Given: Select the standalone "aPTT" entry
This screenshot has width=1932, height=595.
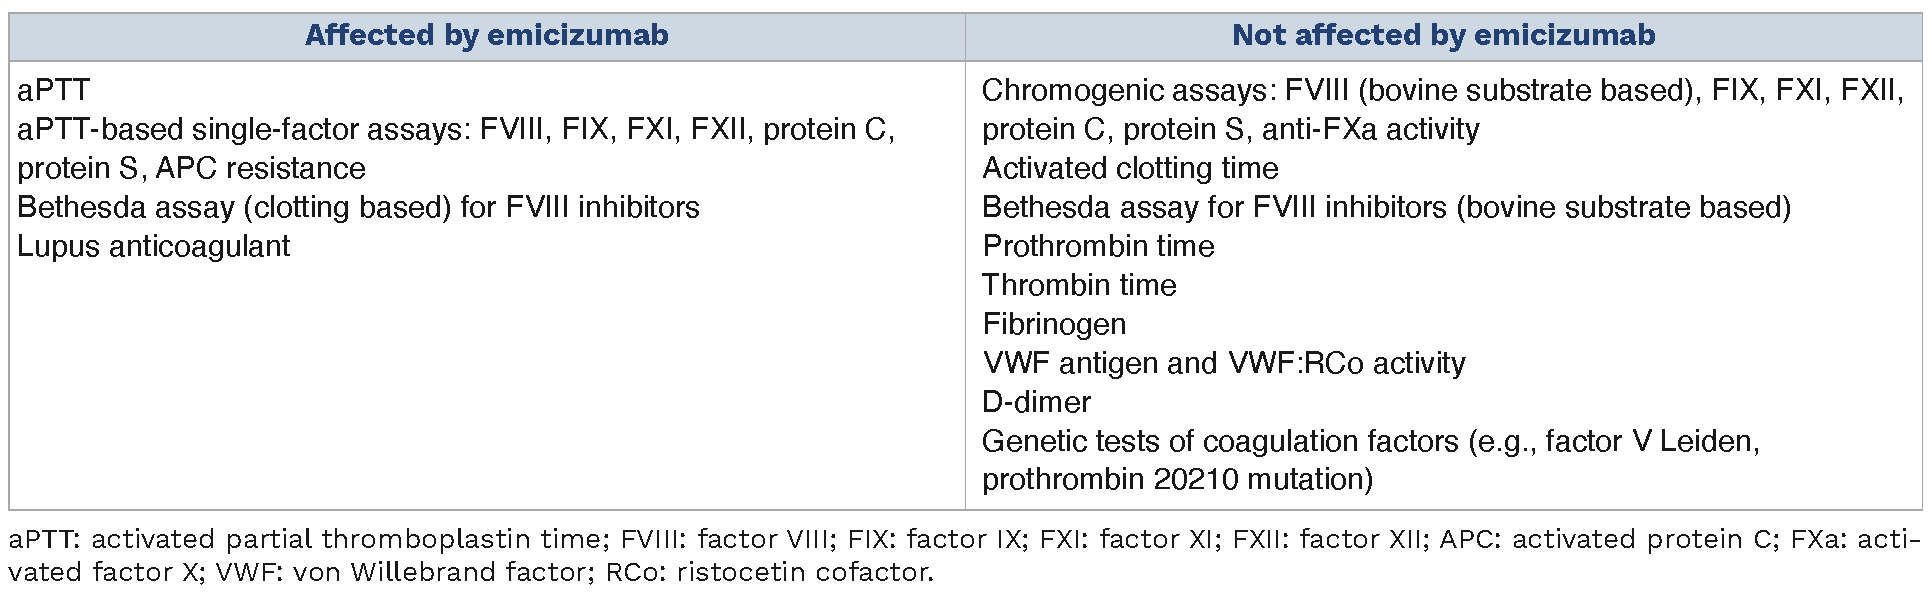Looking at the screenshot, I should pos(54,90).
